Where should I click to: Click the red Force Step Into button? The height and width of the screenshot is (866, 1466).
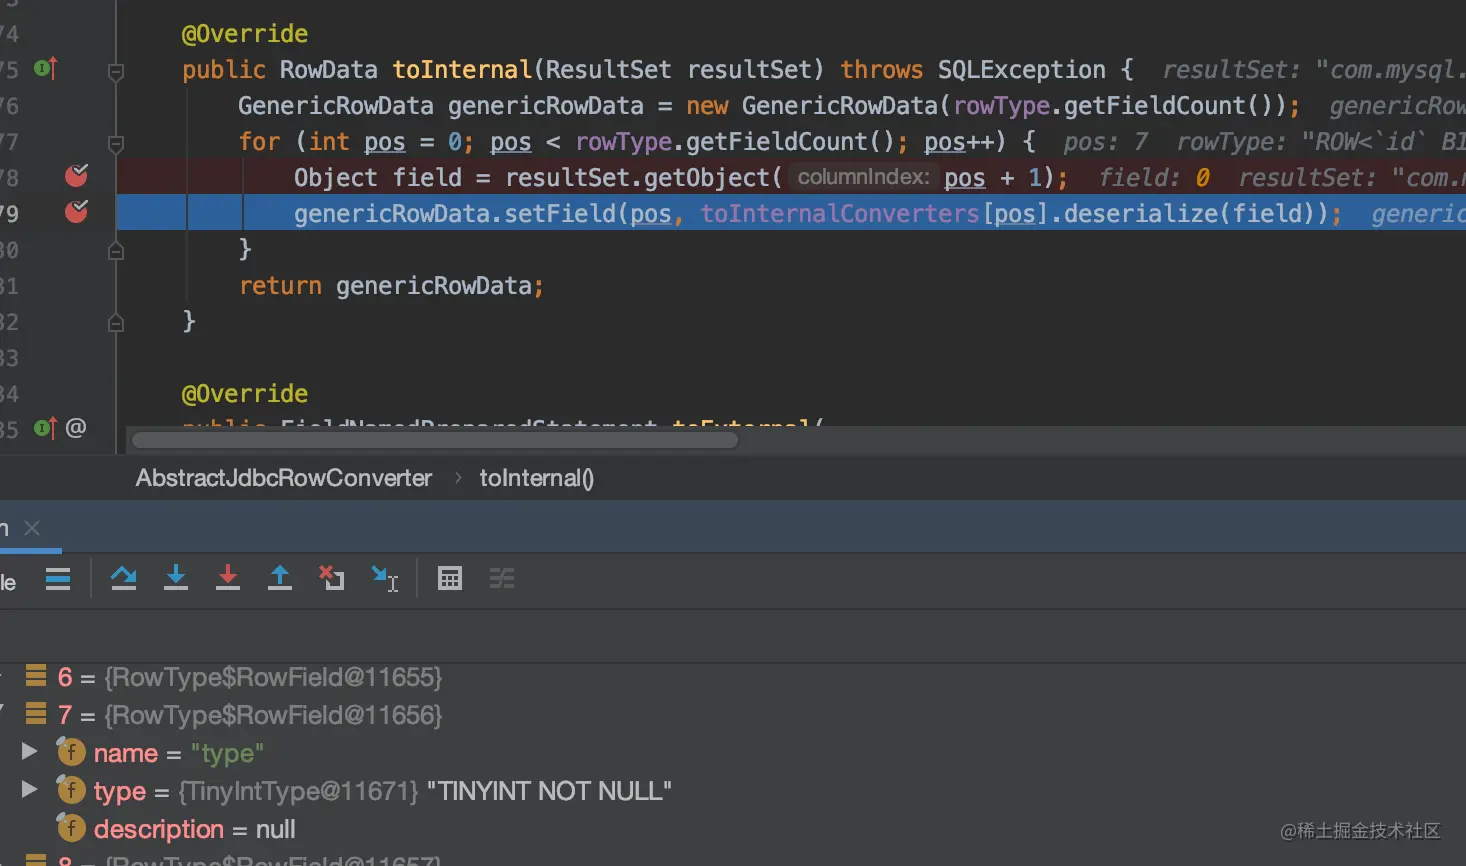pyautogui.click(x=228, y=578)
